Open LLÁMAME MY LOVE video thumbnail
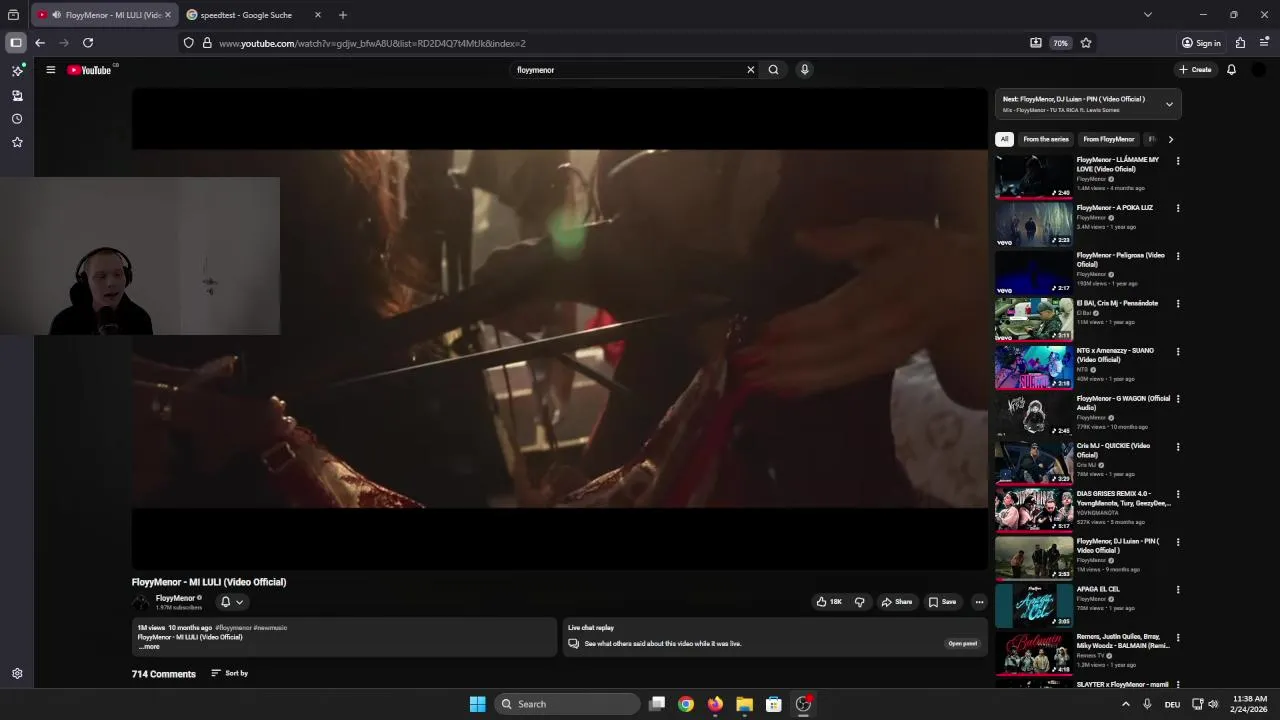The image size is (1280, 720). point(1034,176)
